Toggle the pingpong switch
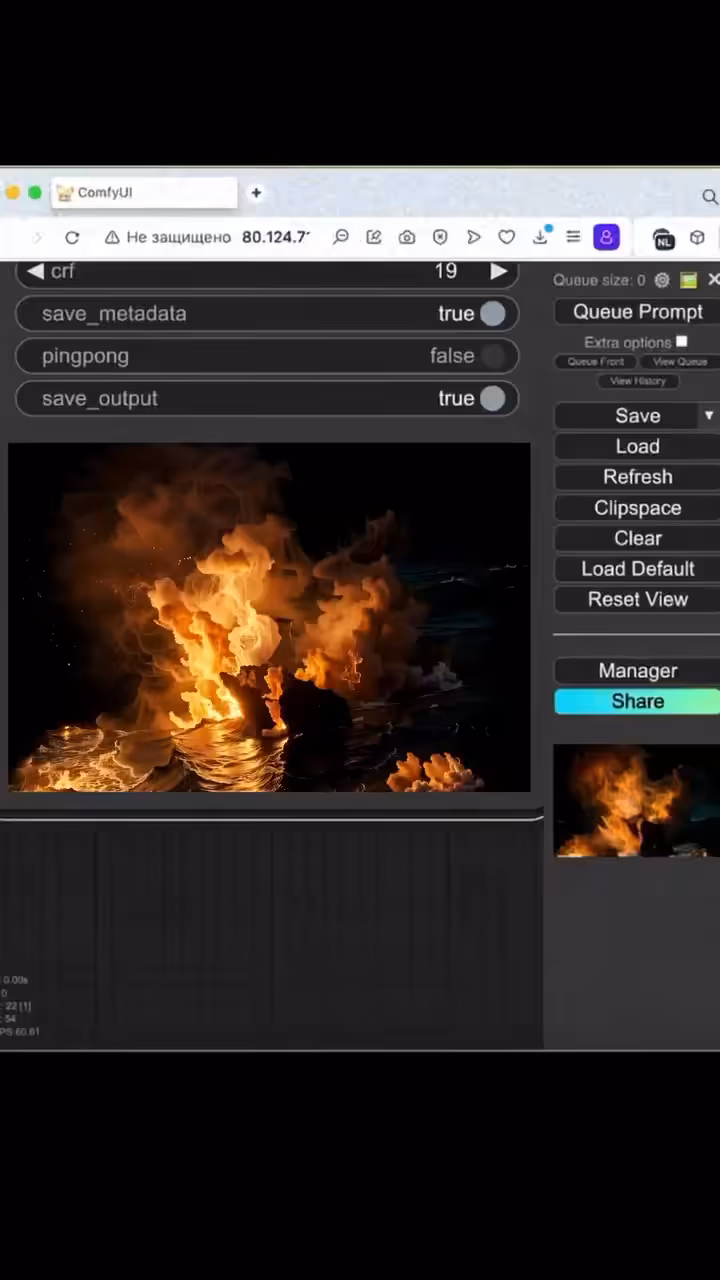Screen dimensions: 720x1280 click(x=492, y=356)
